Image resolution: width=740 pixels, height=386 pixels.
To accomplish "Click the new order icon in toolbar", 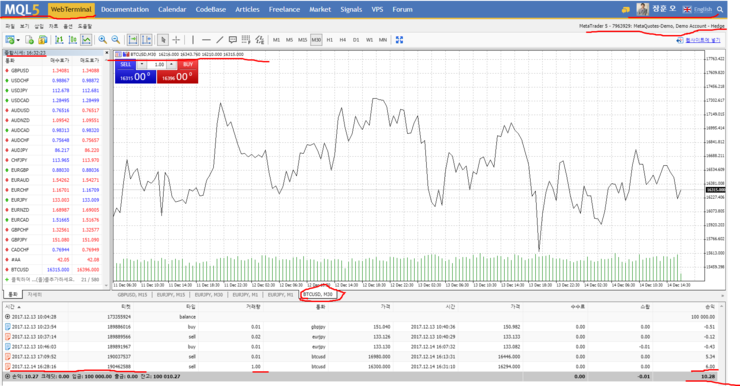I will coord(9,40).
